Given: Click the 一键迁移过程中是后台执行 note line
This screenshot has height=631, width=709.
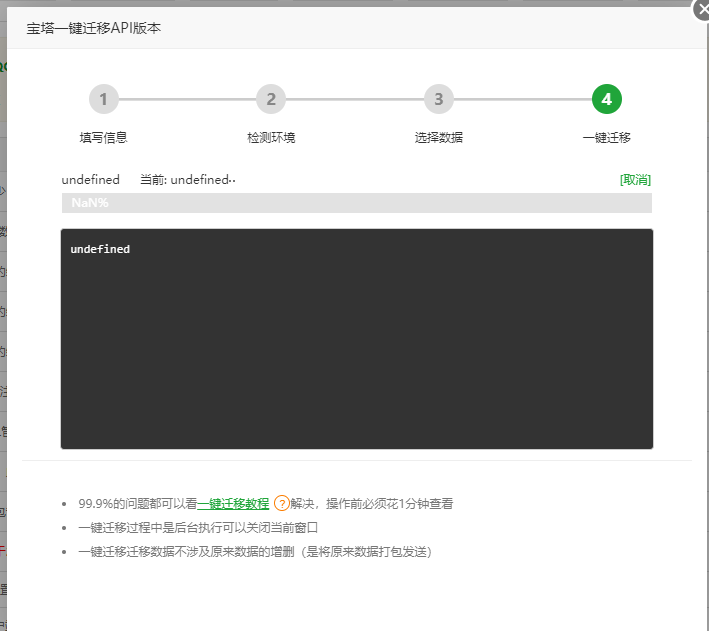Looking at the screenshot, I should click(x=198, y=527).
